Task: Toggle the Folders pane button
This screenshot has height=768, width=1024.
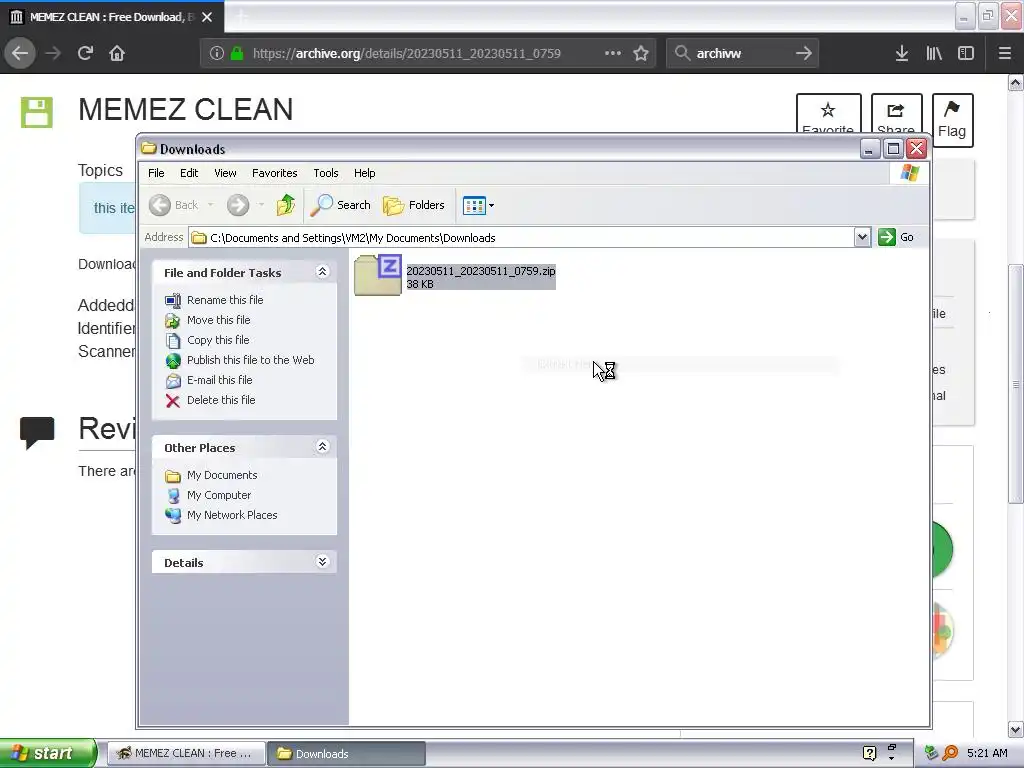Action: click(413, 205)
